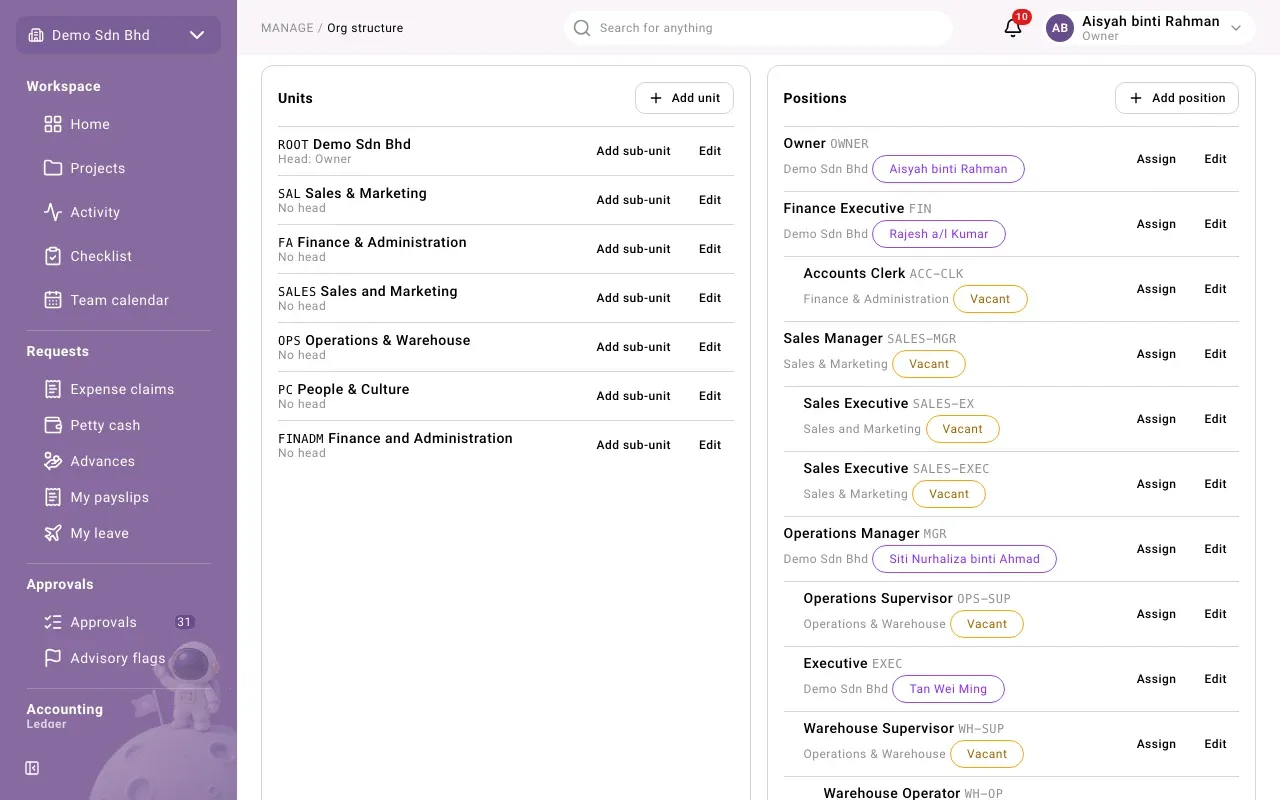Click the Approvals list-check icon
This screenshot has height=800, width=1280.
point(53,622)
